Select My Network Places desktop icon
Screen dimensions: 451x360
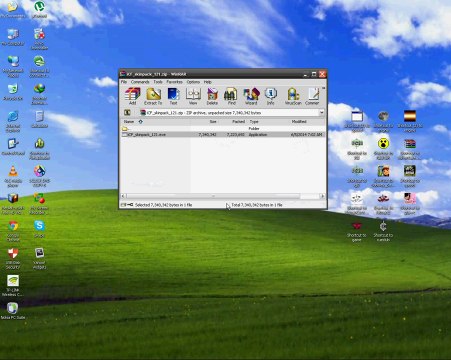click(13, 66)
